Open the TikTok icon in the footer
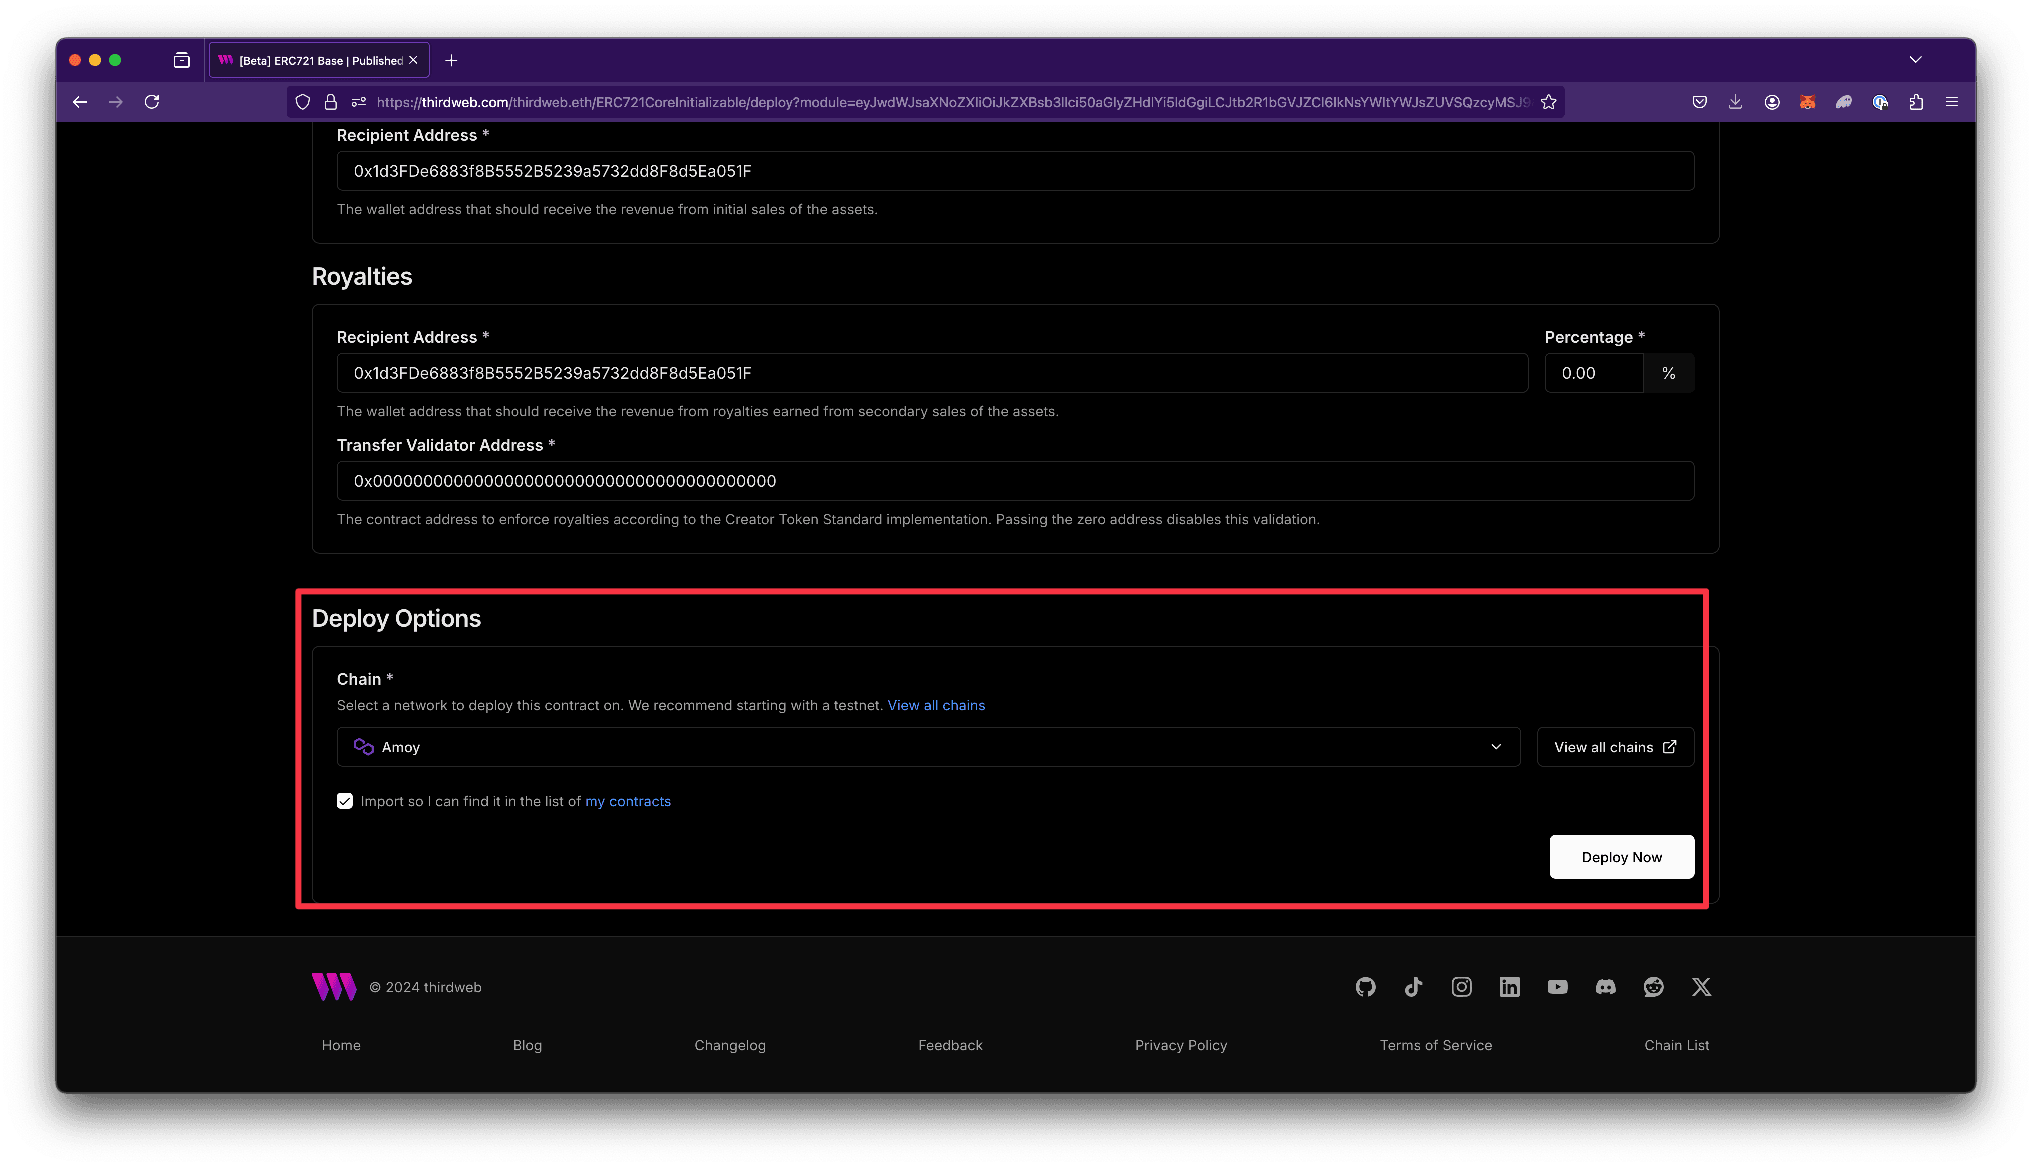 click(x=1413, y=987)
